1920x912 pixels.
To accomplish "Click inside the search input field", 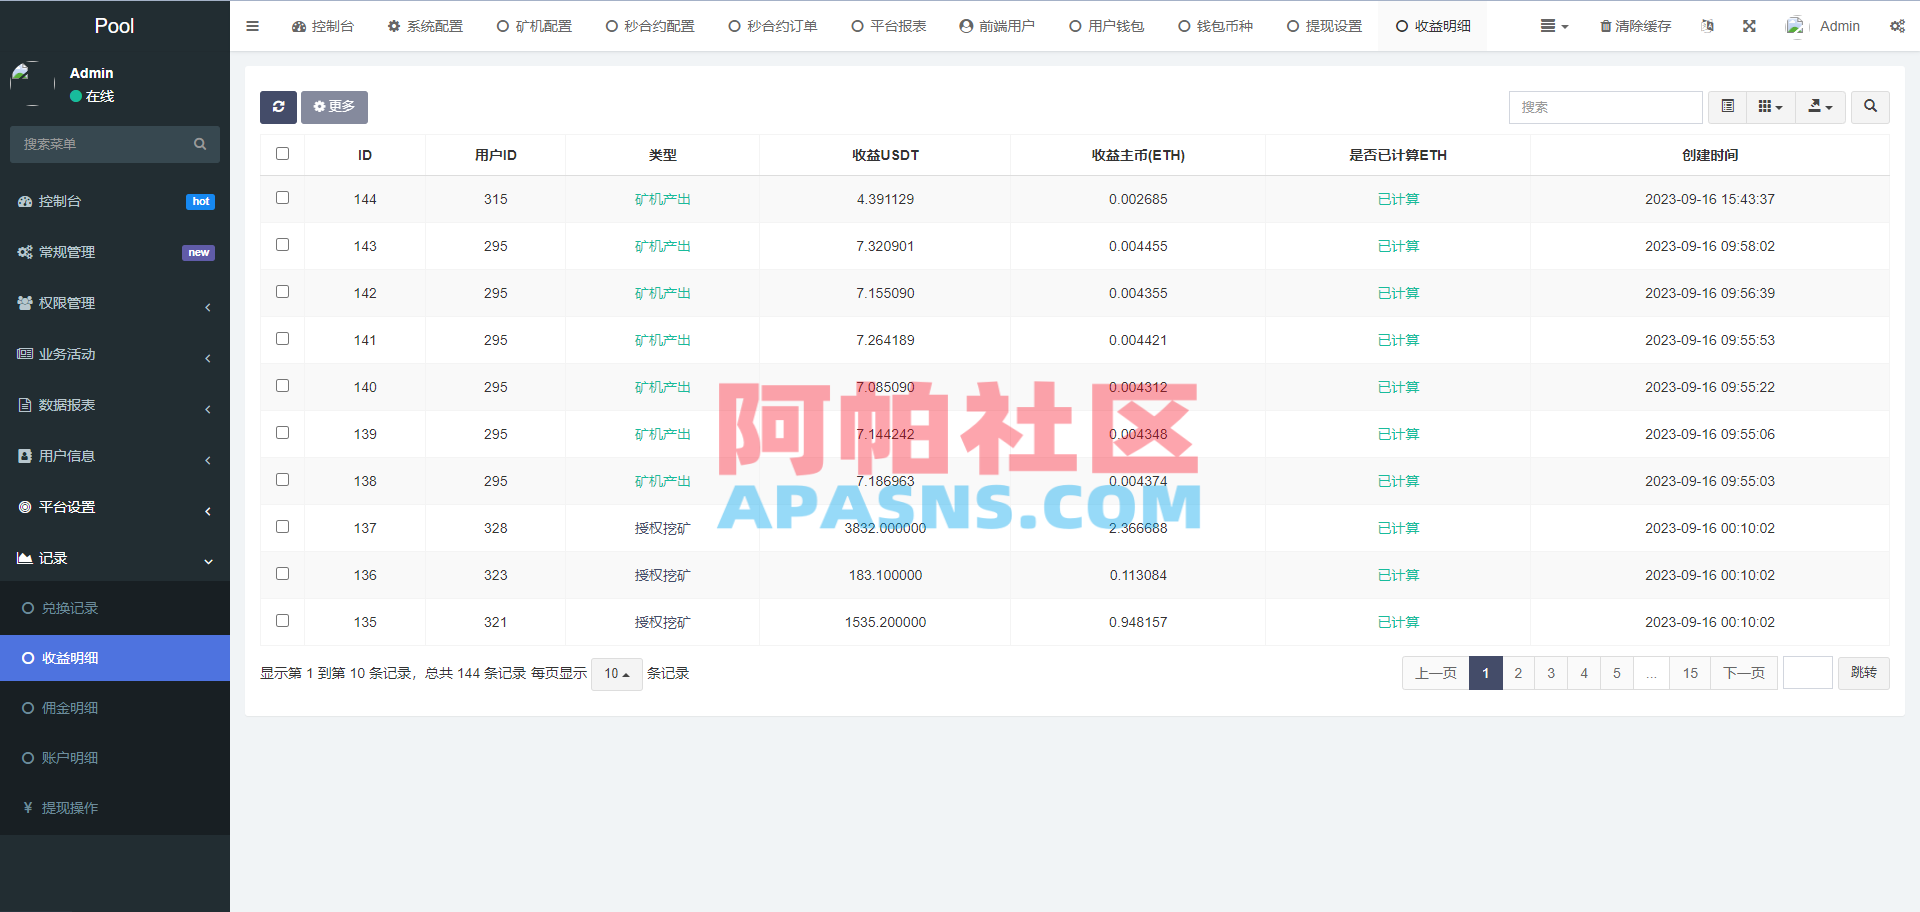I will (x=1605, y=107).
